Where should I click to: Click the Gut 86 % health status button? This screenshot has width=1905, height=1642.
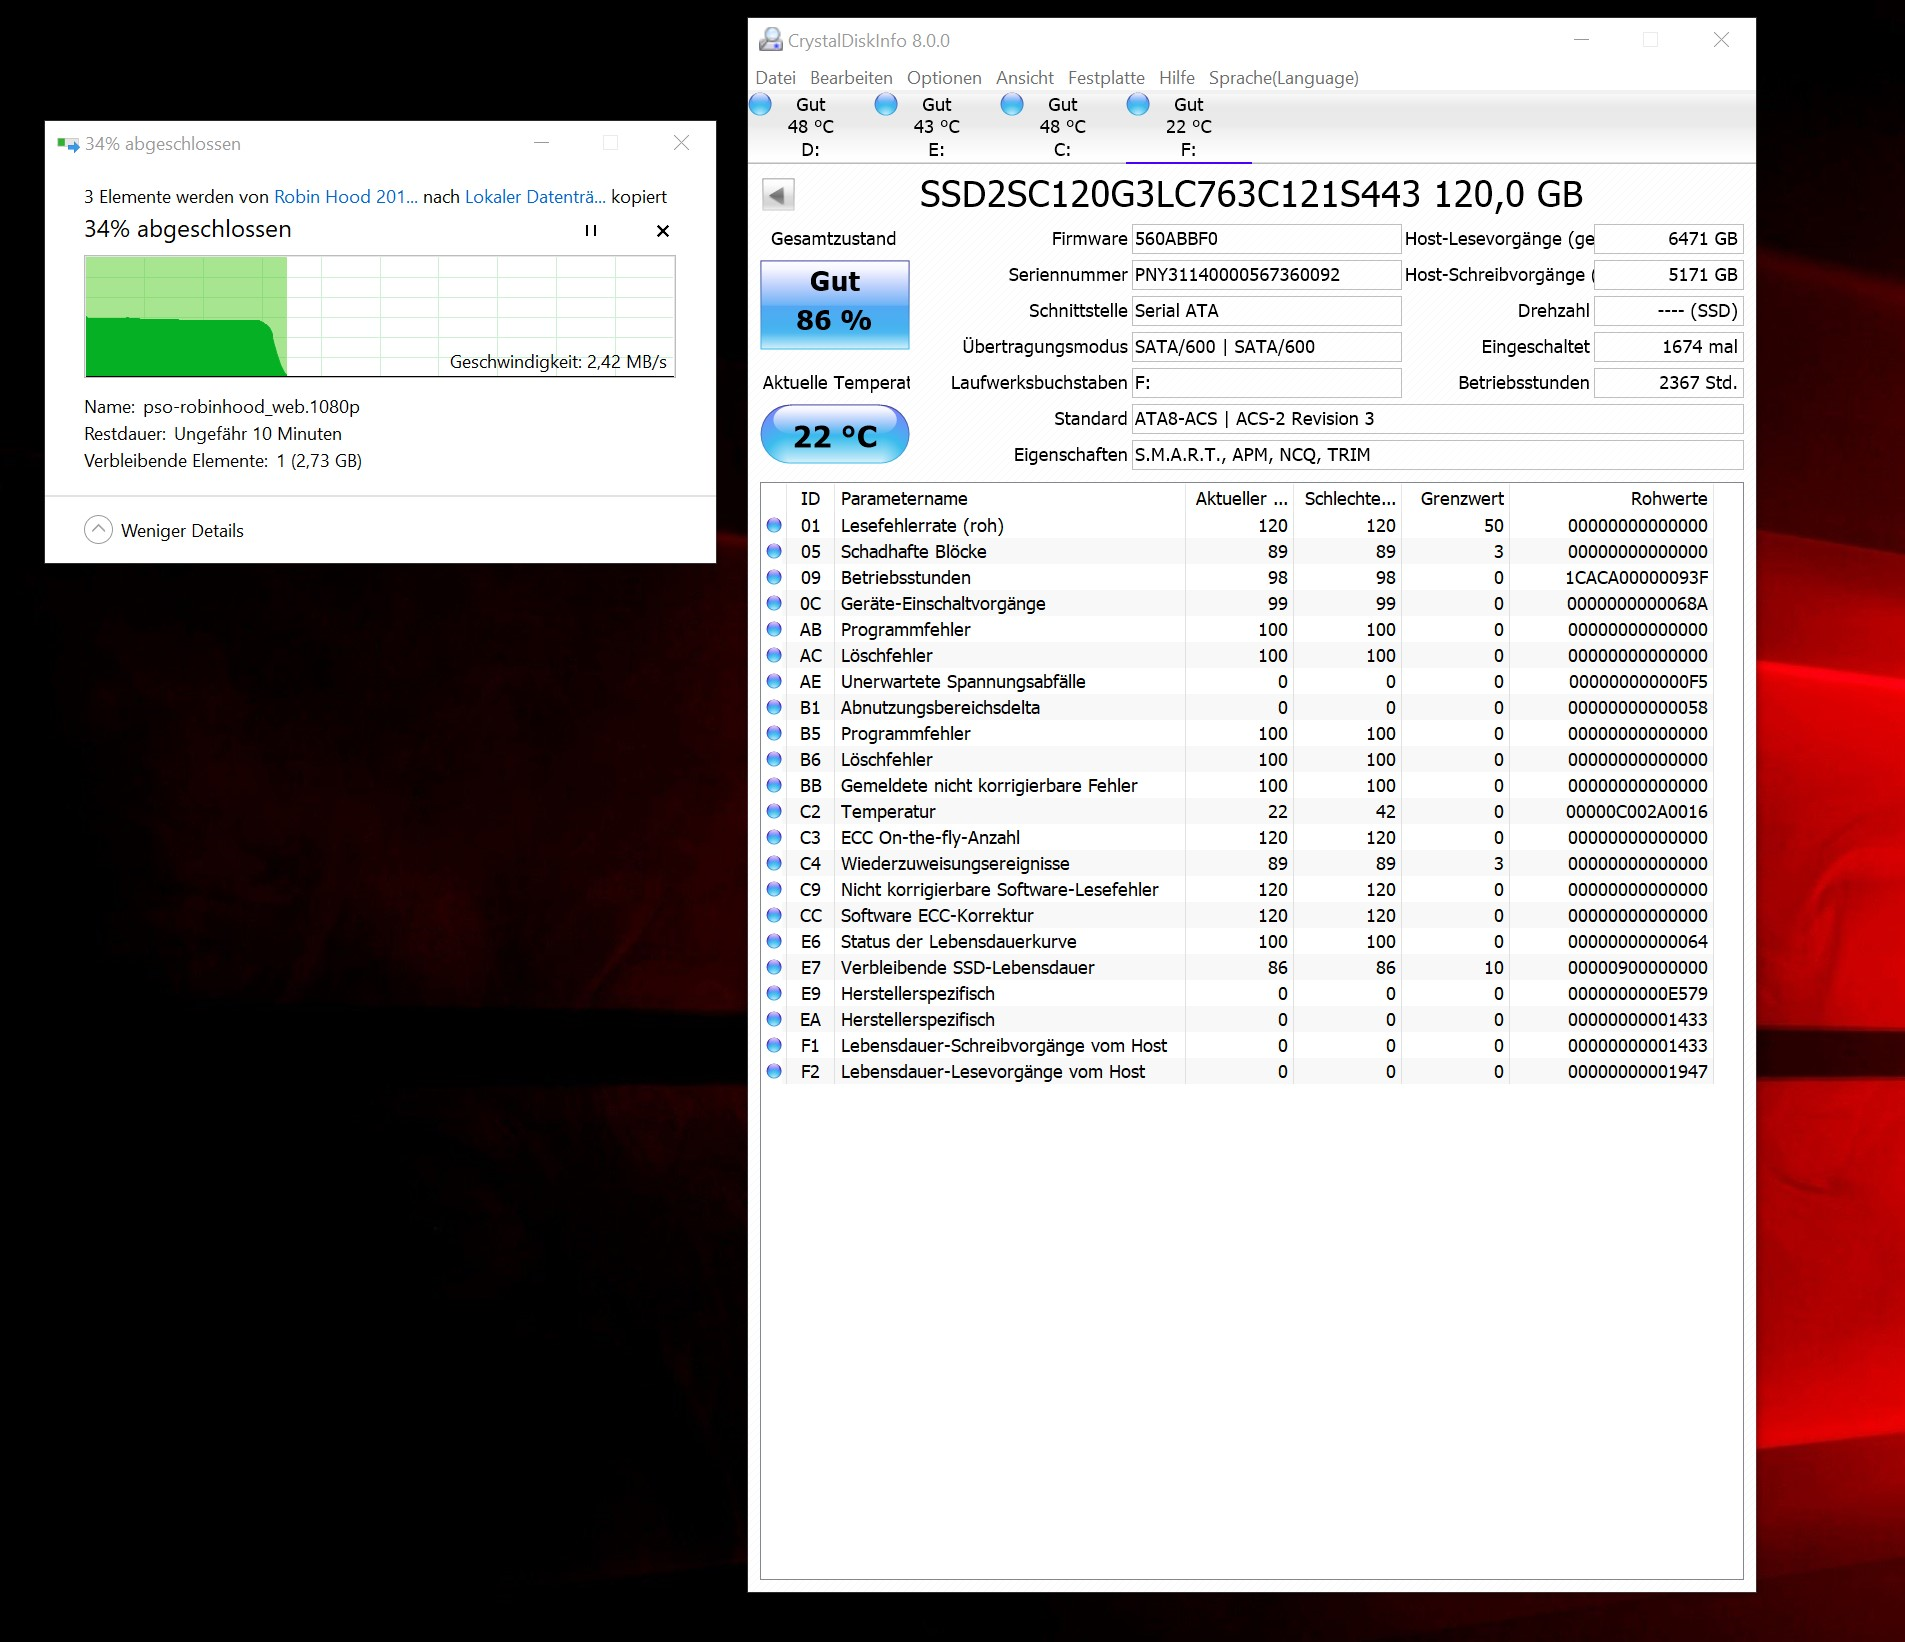pyautogui.click(x=835, y=304)
